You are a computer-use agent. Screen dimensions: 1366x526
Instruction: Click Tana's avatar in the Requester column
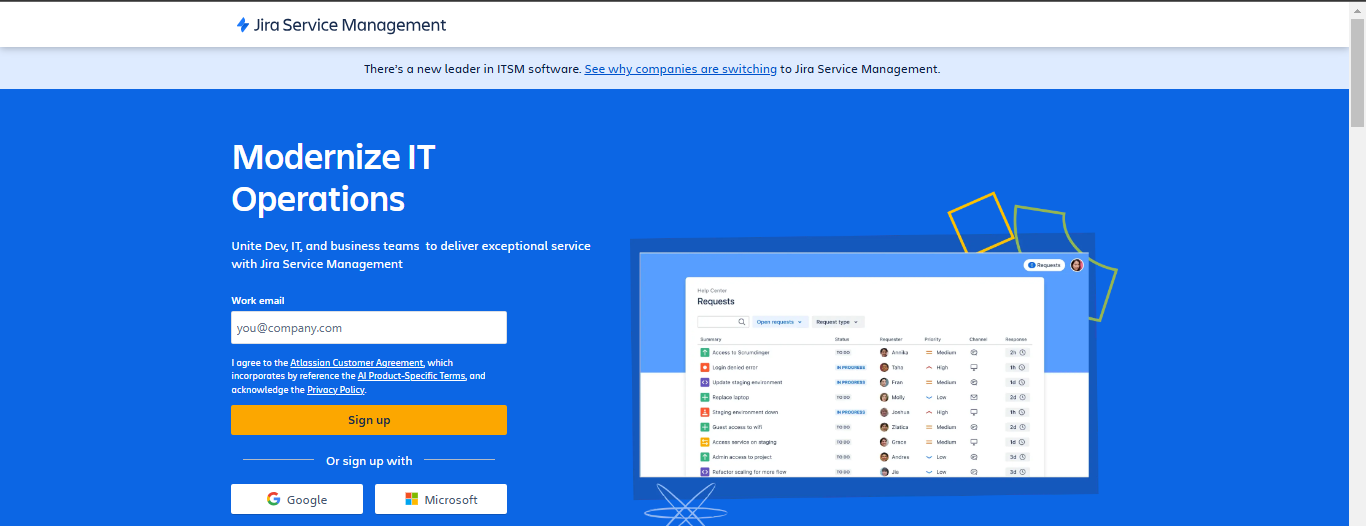(x=884, y=367)
